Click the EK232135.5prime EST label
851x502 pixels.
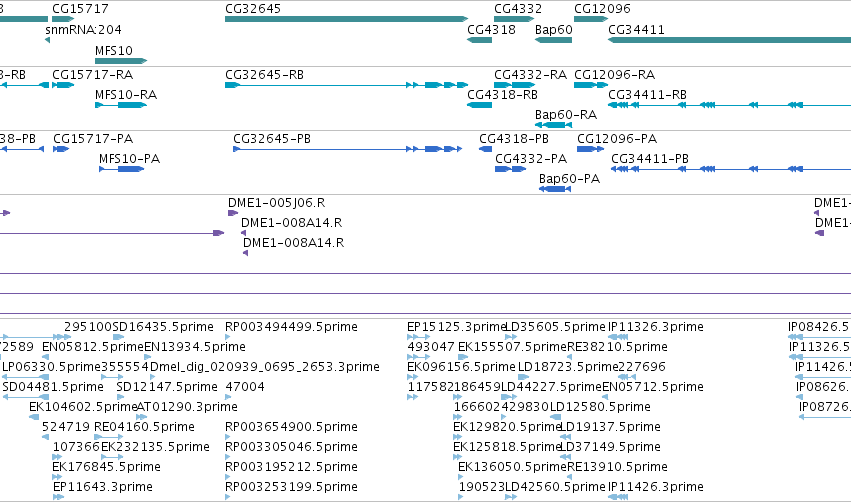click(x=155, y=447)
